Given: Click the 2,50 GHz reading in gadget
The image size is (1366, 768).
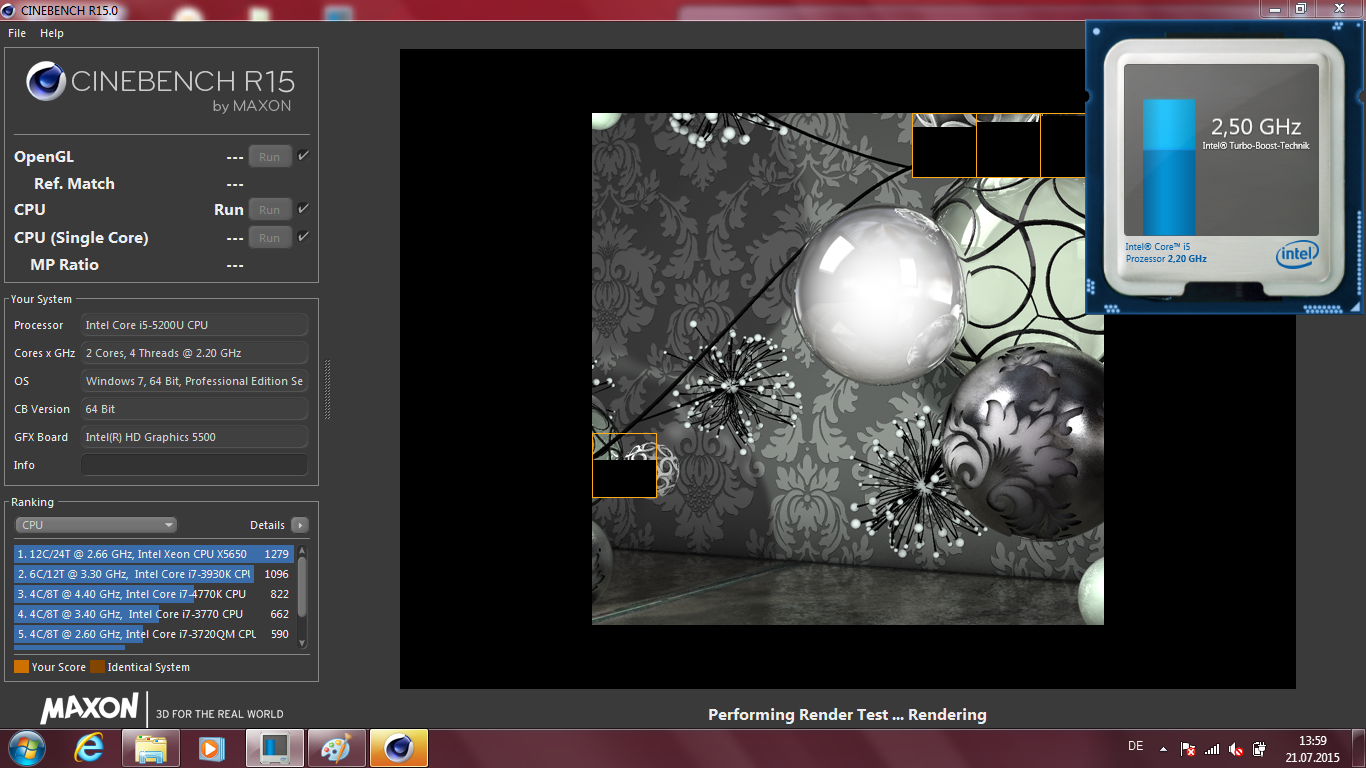Looking at the screenshot, I should click(1256, 127).
